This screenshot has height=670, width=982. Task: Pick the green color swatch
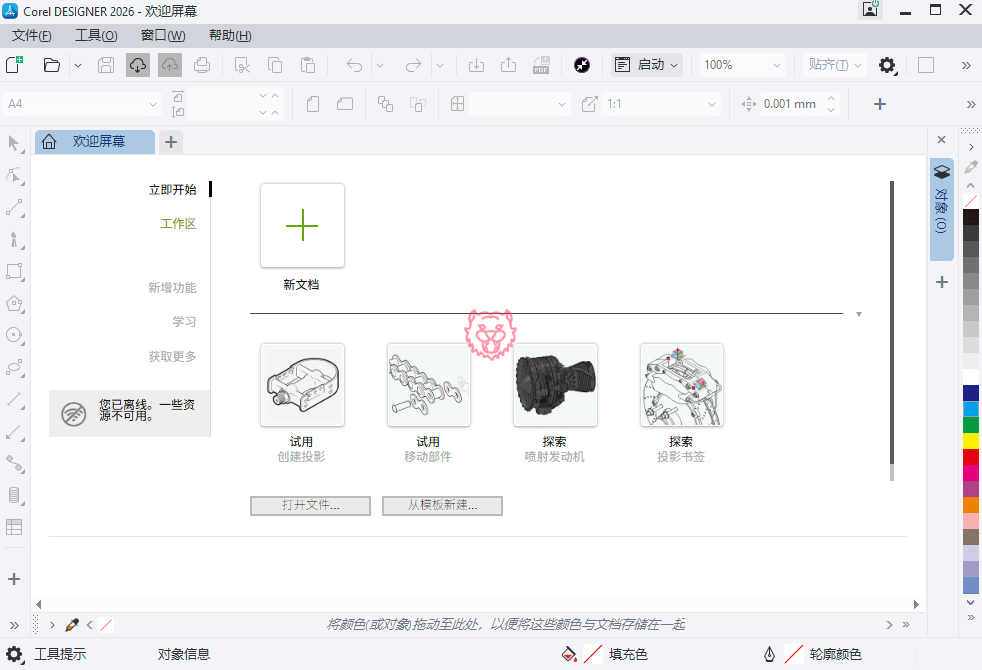[971, 425]
